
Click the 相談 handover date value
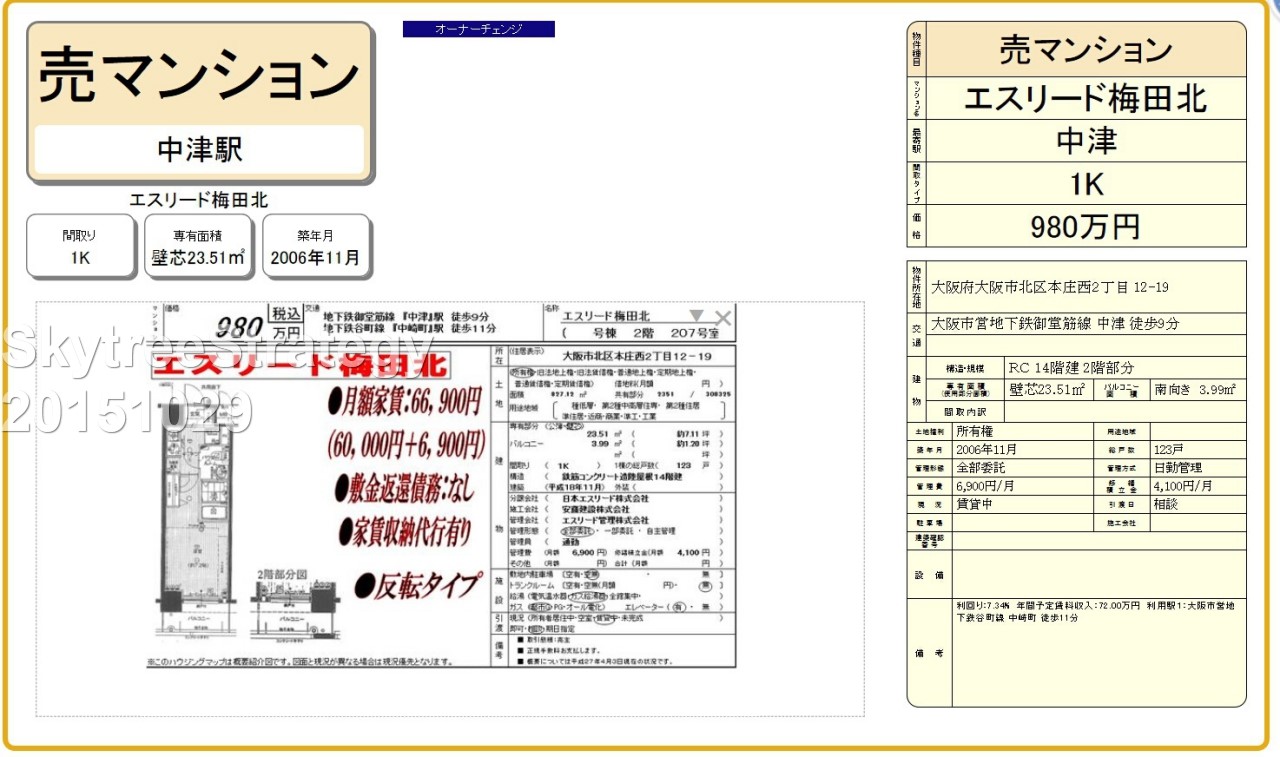(x=1166, y=505)
